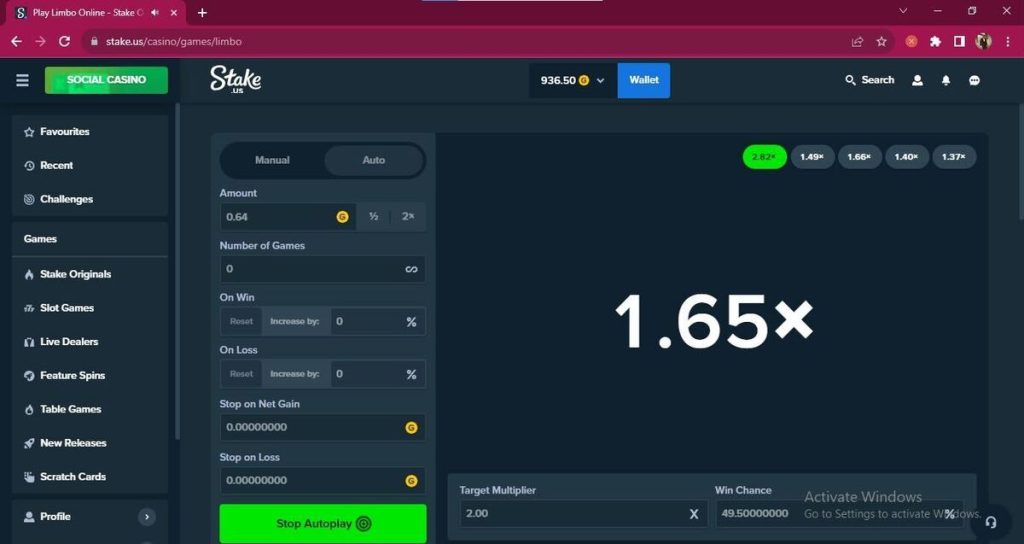The height and width of the screenshot is (544, 1024).
Task: Expand the balance currency dropdown
Action: (x=573, y=80)
